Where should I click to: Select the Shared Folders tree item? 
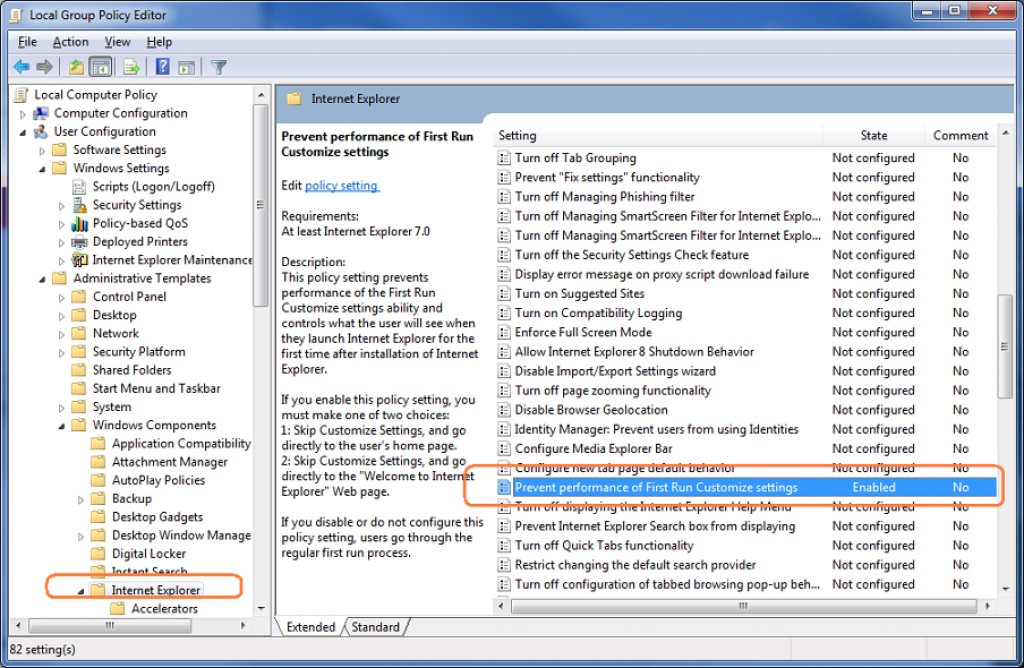[x=132, y=370]
